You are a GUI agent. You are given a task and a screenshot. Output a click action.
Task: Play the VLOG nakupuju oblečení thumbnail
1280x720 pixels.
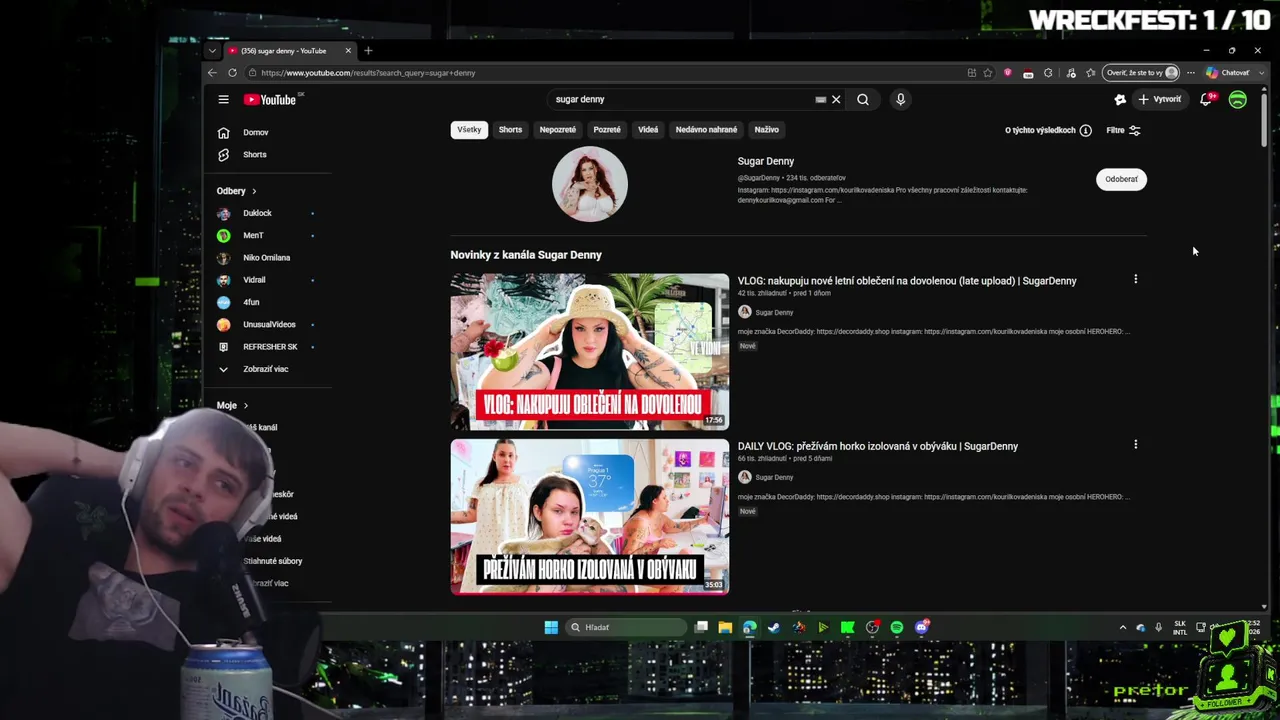(x=590, y=352)
